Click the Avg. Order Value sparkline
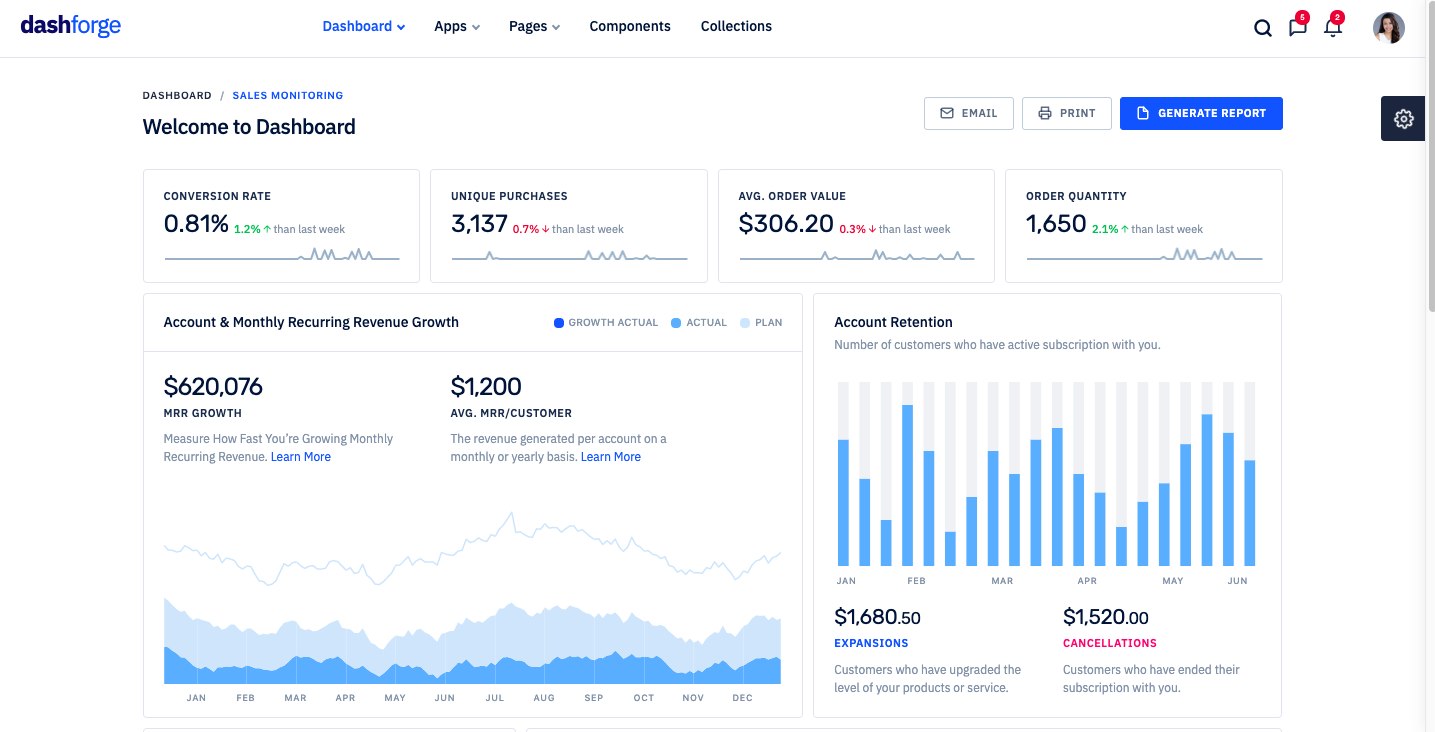Viewport: 1435px width, 732px height. point(857,256)
